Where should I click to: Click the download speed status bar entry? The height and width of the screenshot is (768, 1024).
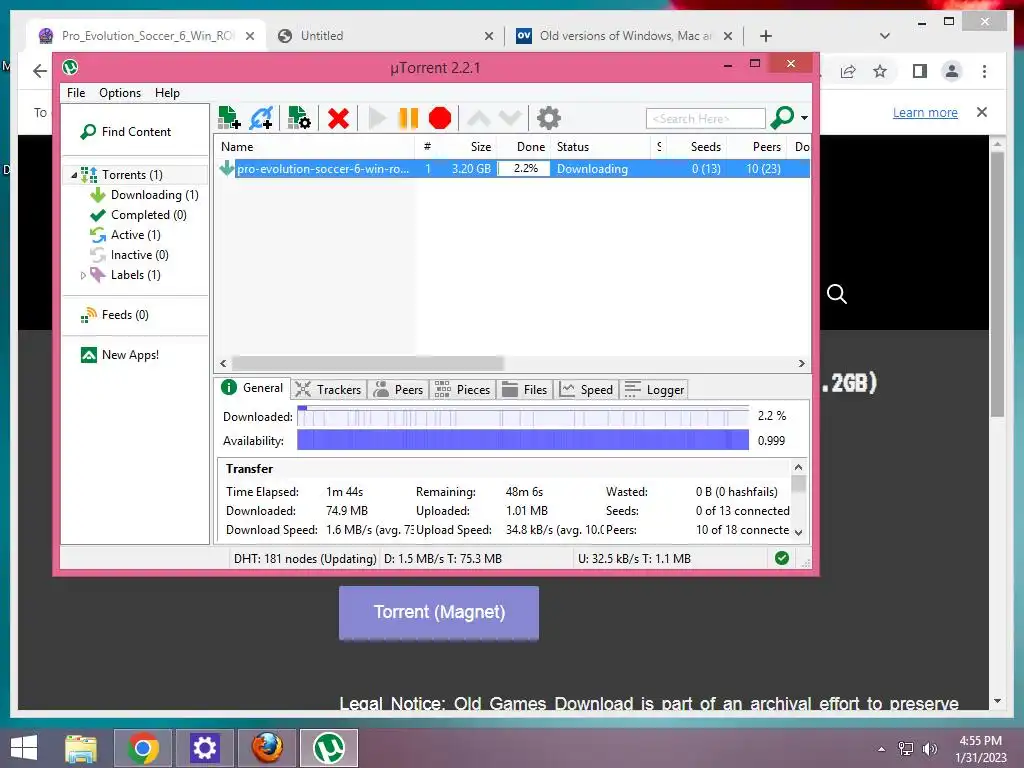443,559
